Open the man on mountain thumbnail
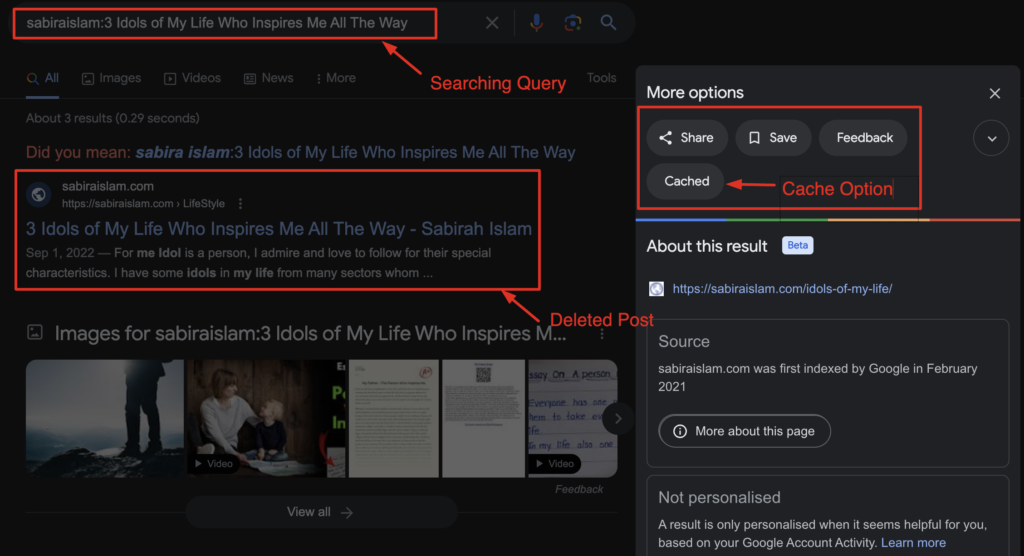This screenshot has width=1024, height=556. click(x=104, y=418)
